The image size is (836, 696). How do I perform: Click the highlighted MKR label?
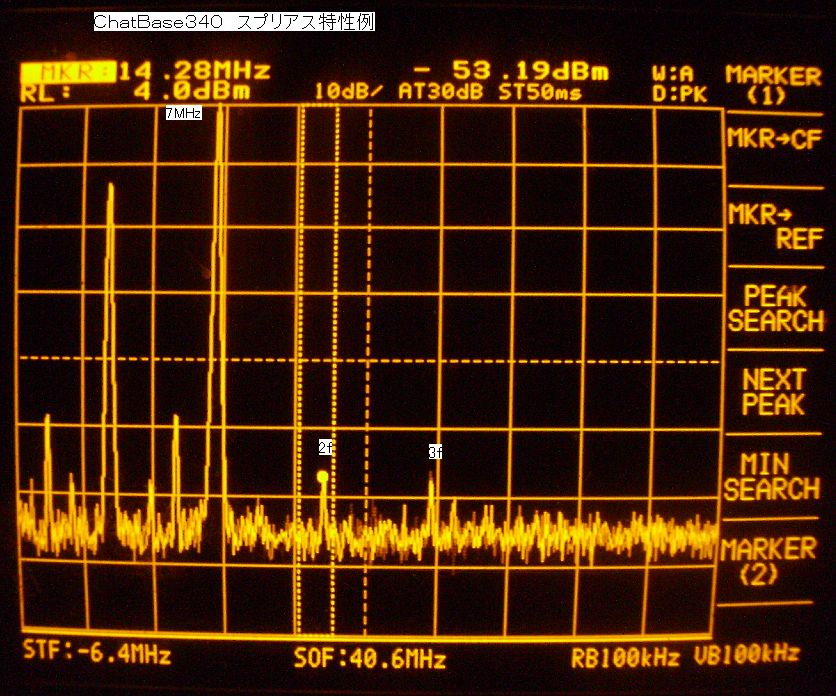coord(68,71)
